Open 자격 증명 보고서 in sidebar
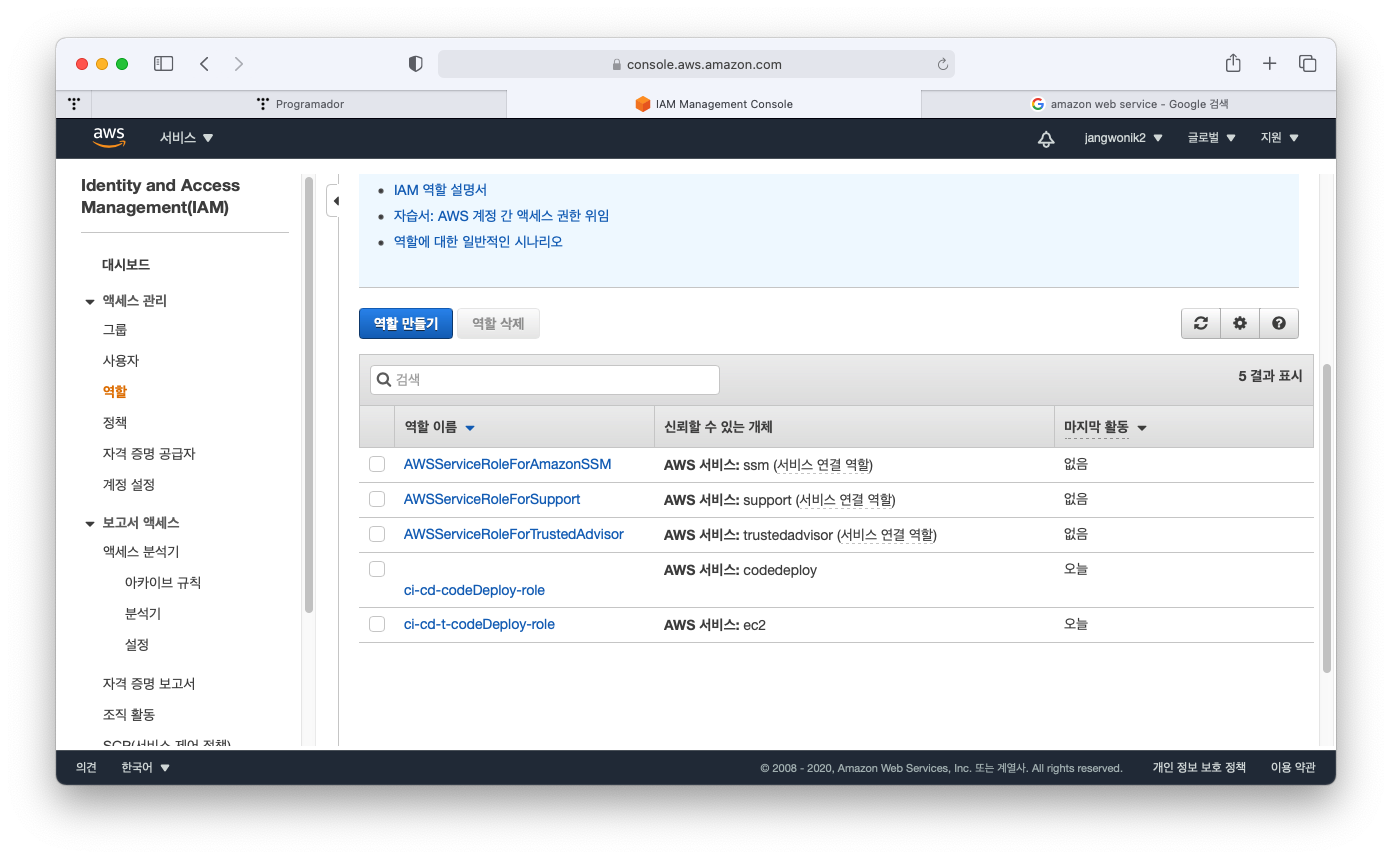 pyautogui.click(x=149, y=684)
